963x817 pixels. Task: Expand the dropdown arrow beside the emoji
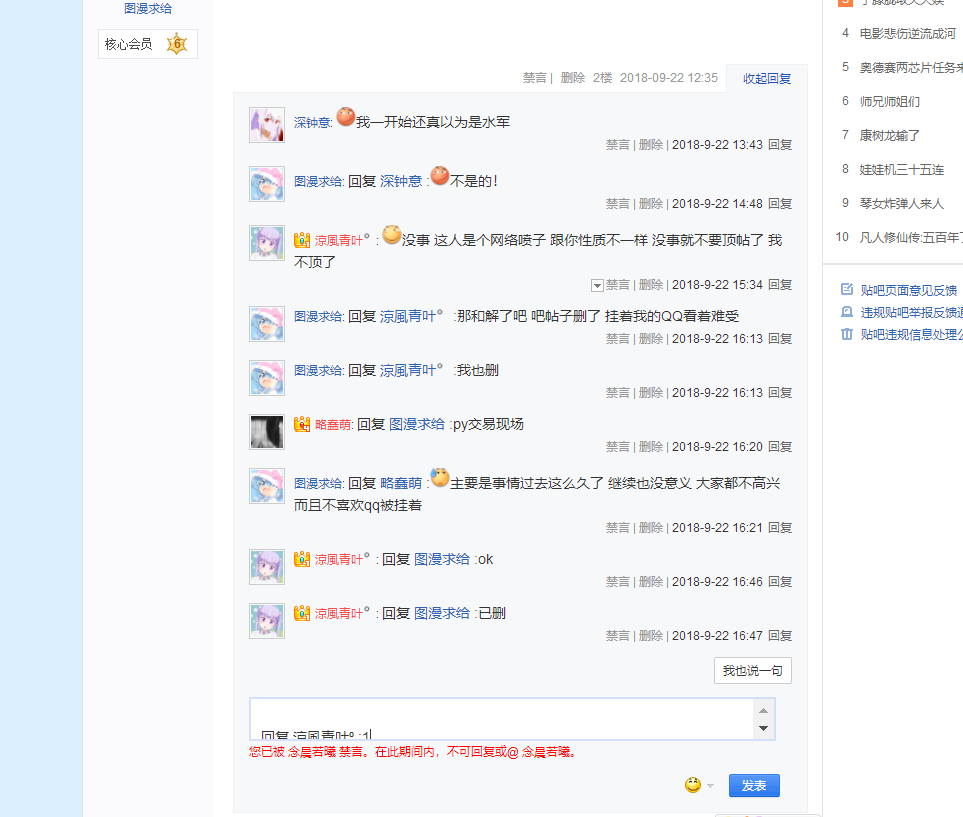(x=711, y=786)
